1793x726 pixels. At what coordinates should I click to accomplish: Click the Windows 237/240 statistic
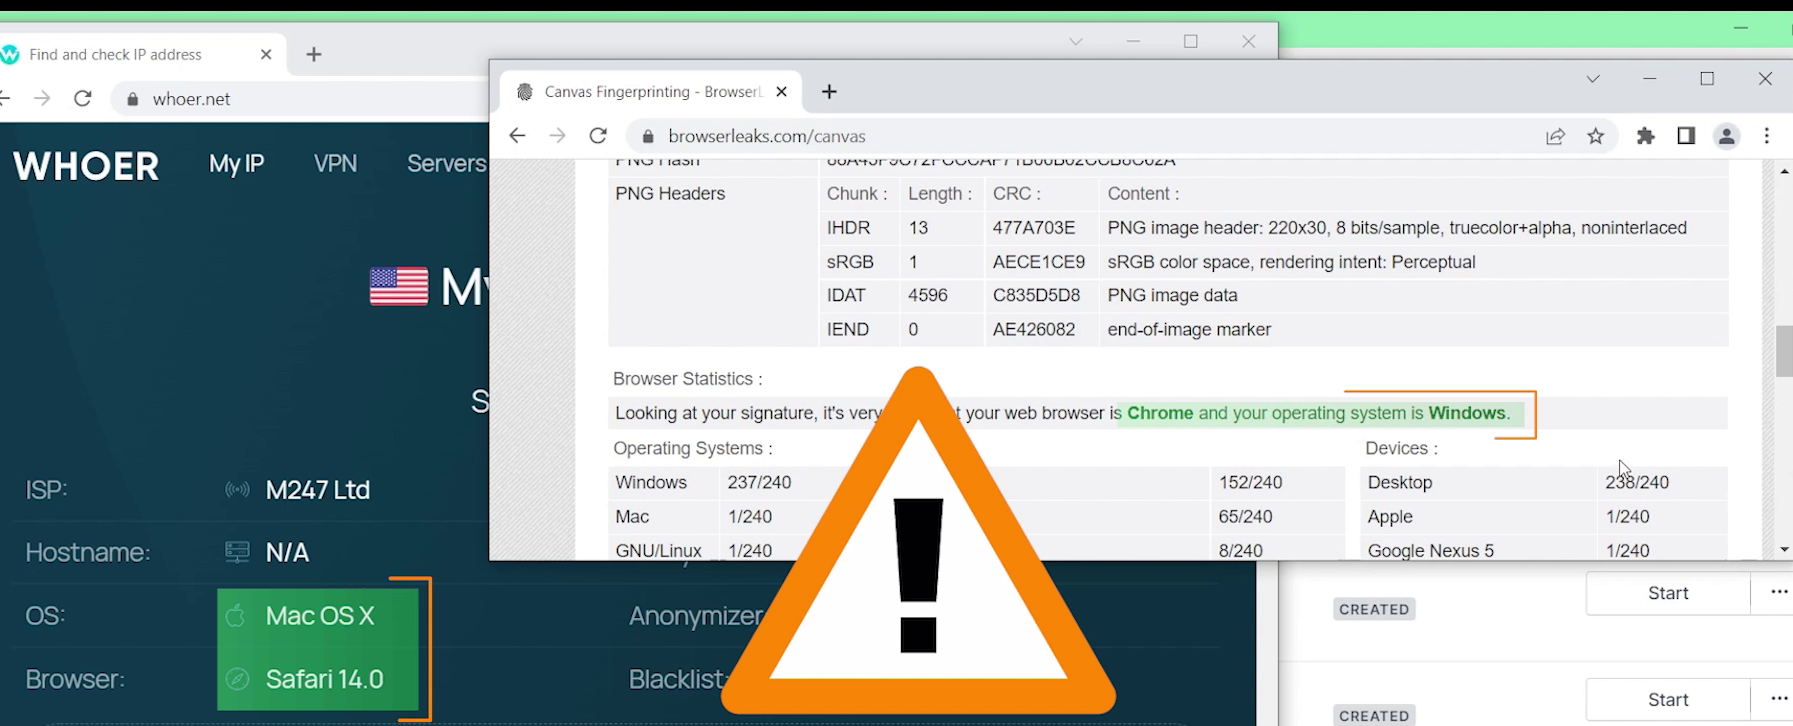coord(759,482)
